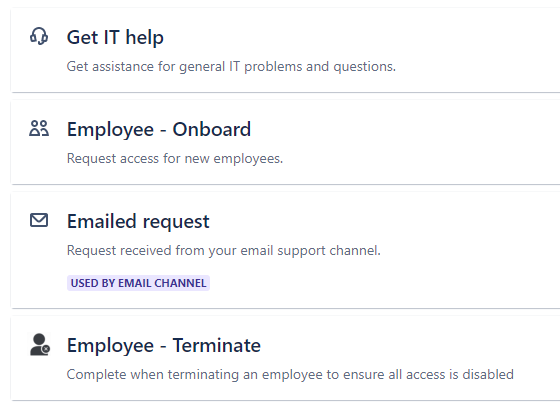This screenshot has width=560, height=413.
Task: Click description 'Request access for new employees.'
Action: point(175,158)
